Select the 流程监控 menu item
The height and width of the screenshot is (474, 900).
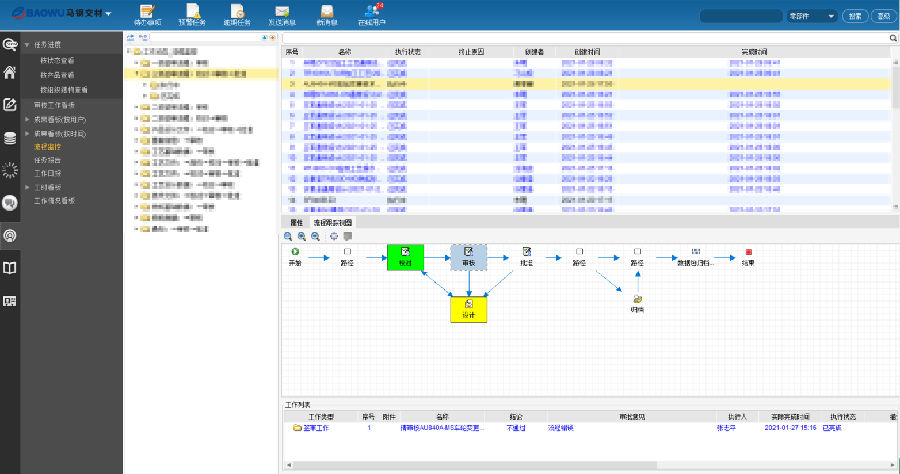click(48, 146)
